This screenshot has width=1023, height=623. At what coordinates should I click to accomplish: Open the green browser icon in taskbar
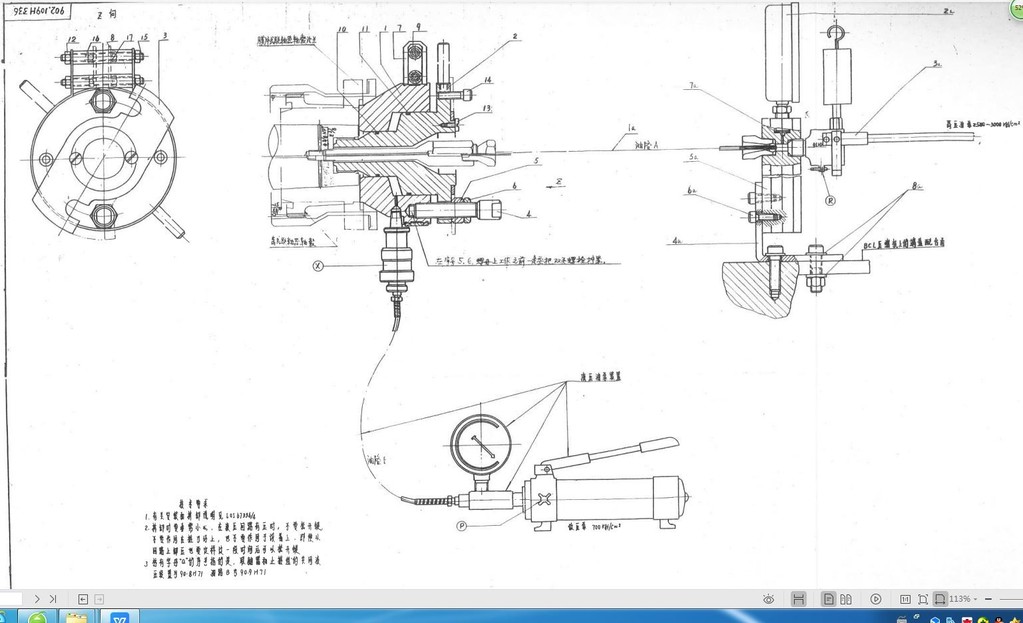37,617
